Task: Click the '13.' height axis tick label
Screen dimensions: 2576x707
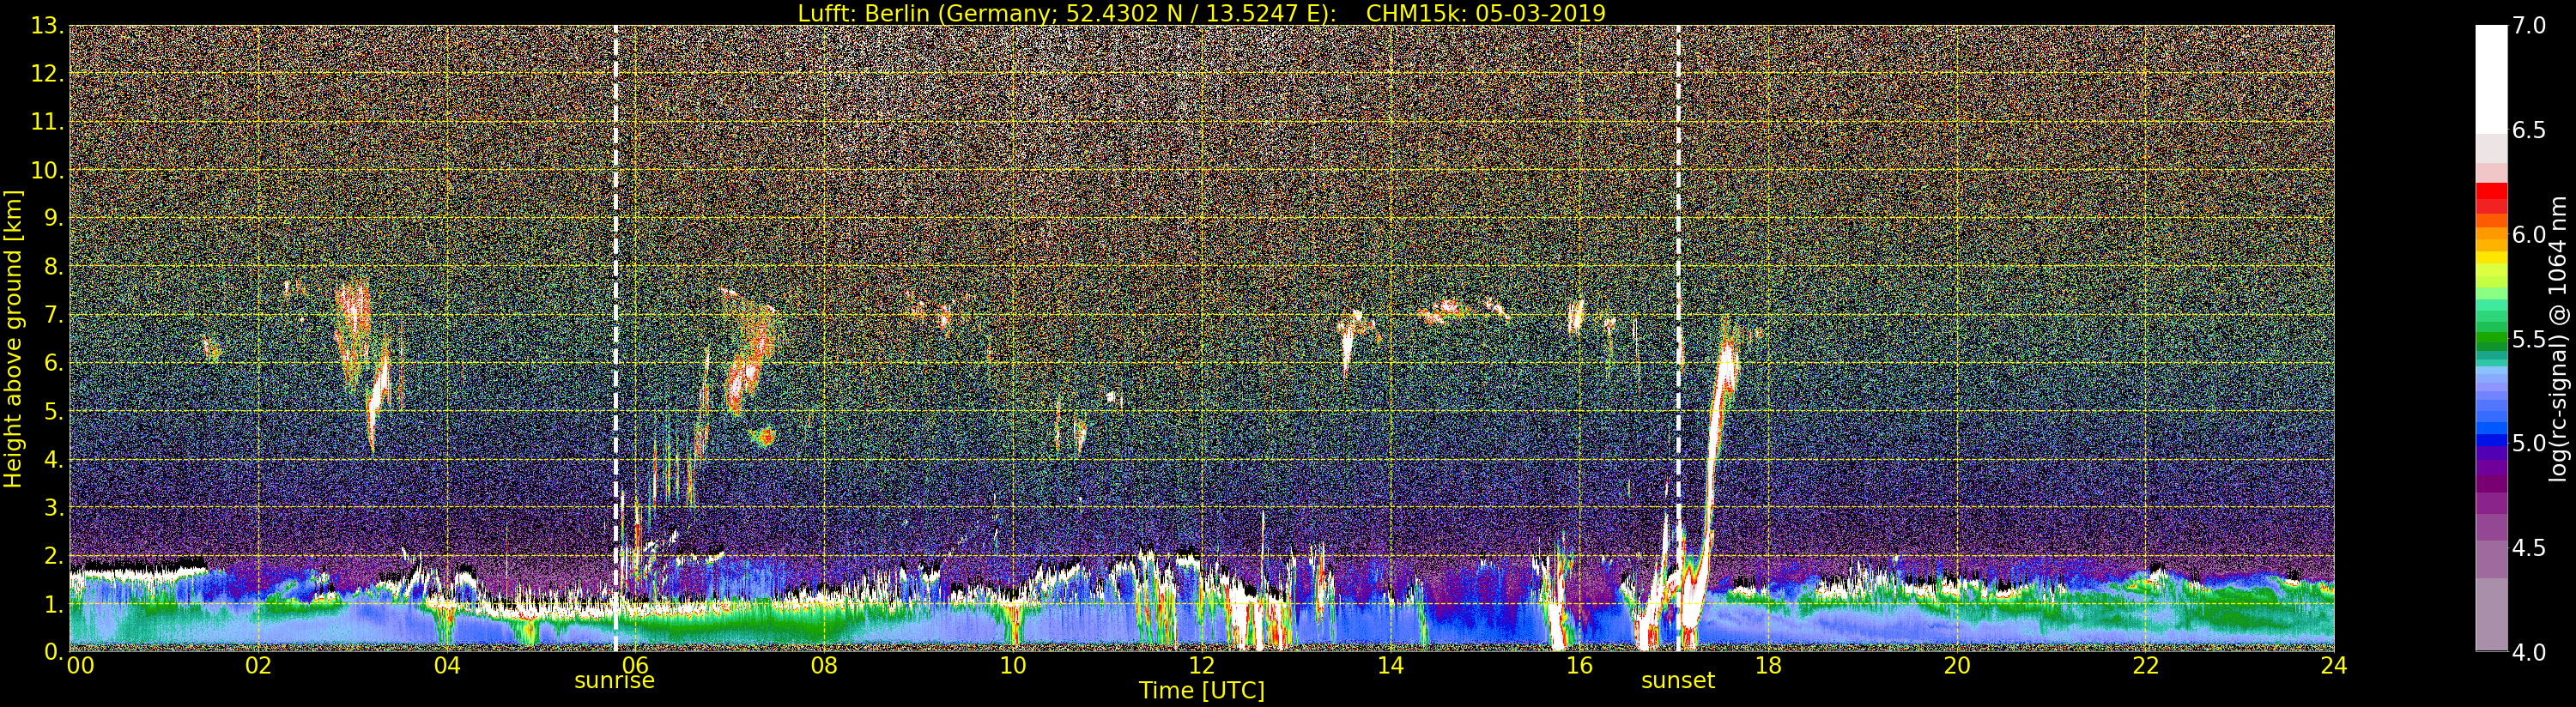Action: [48, 26]
